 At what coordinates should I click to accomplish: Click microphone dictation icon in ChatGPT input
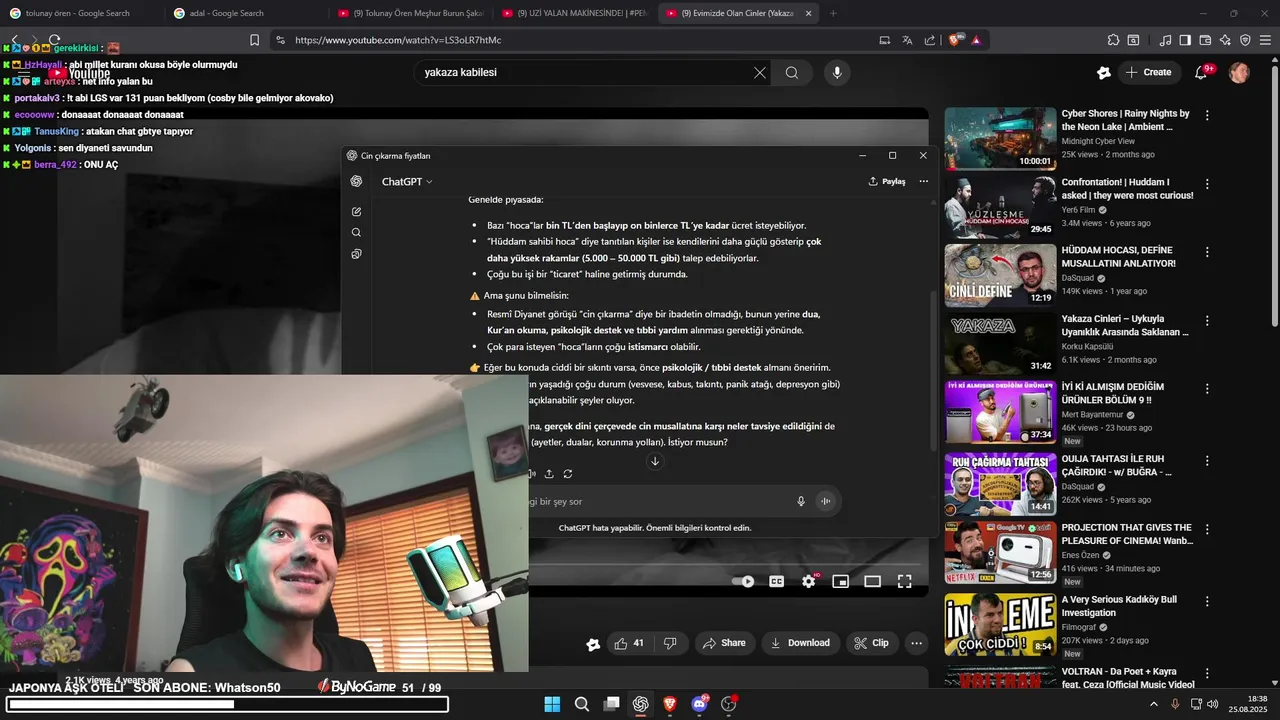801,502
